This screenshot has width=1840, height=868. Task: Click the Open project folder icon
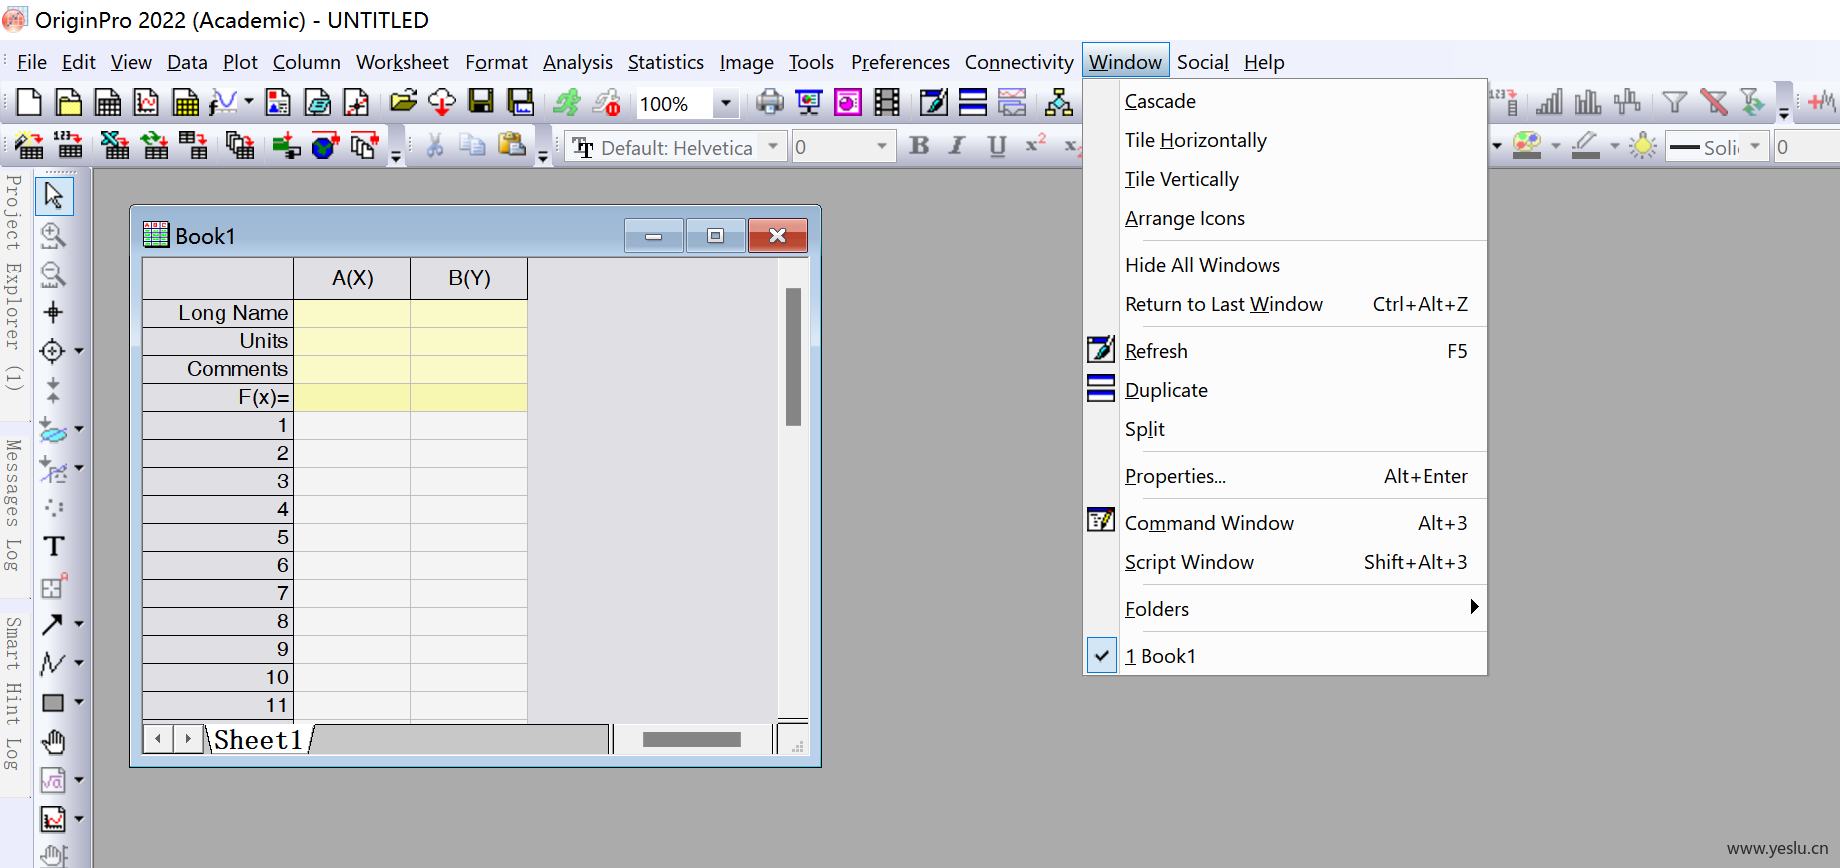click(403, 102)
